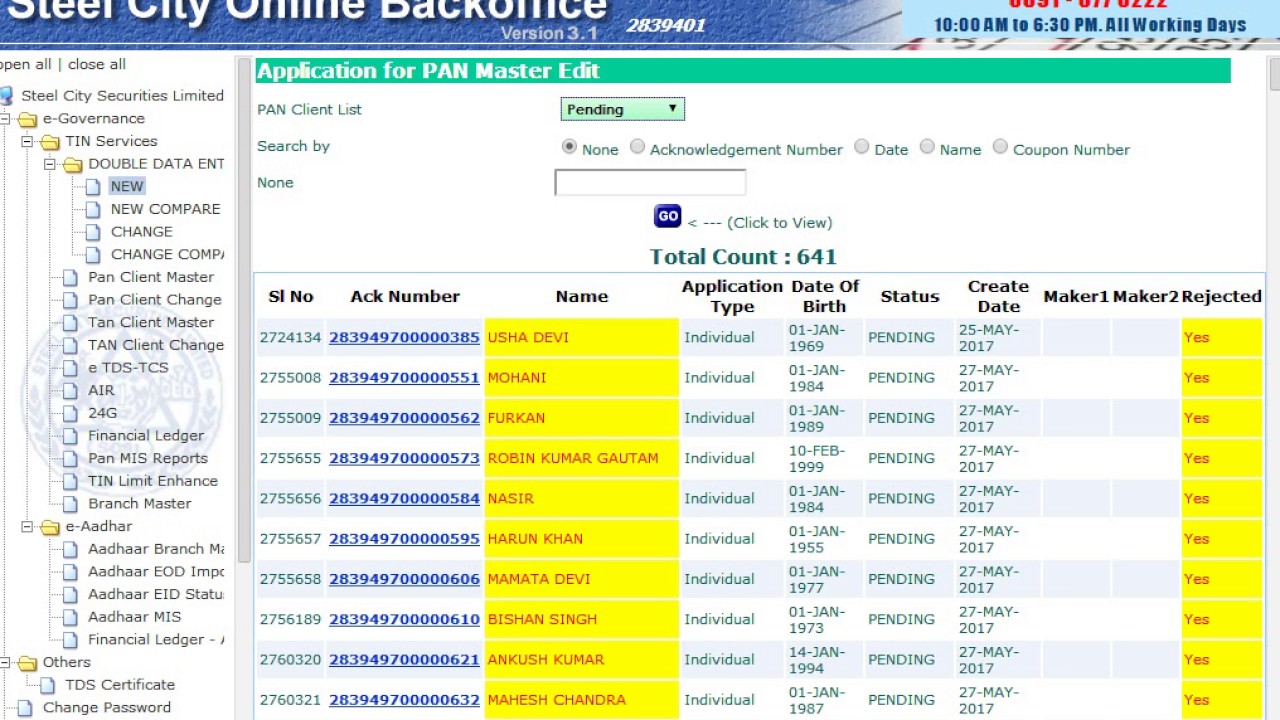Open acknowledgement 283949700000606 for MAMATA DEVI

pos(404,579)
